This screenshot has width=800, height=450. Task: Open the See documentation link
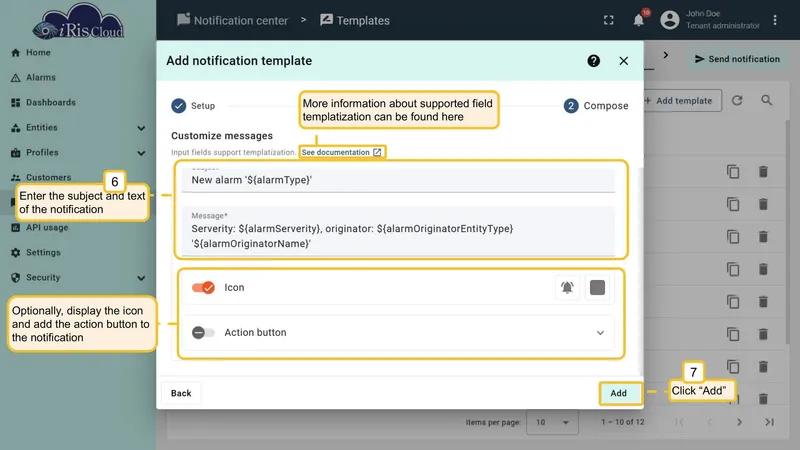341,152
